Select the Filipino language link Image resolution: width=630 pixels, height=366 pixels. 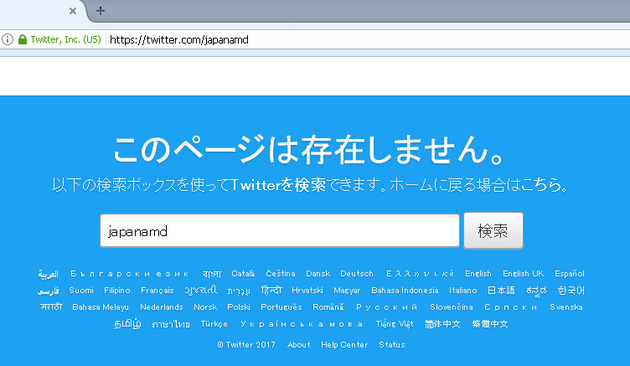click(x=117, y=290)
